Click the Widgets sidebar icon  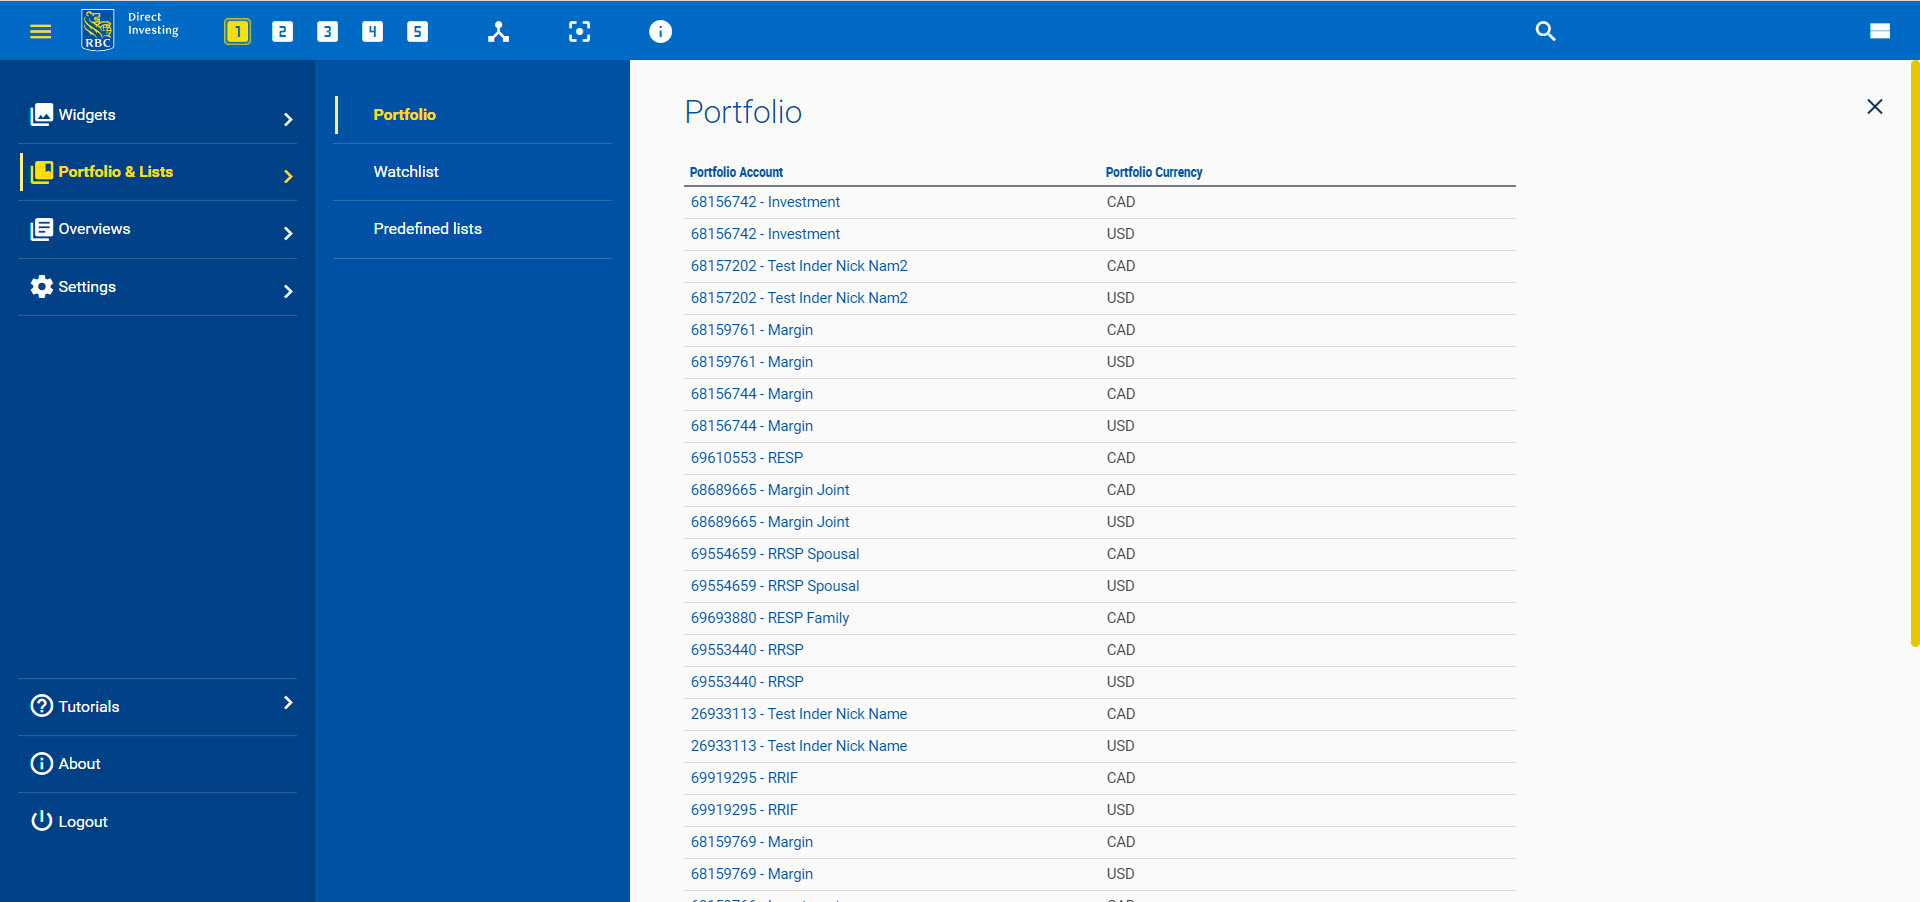pyautogui.click(x=41, y=114)
